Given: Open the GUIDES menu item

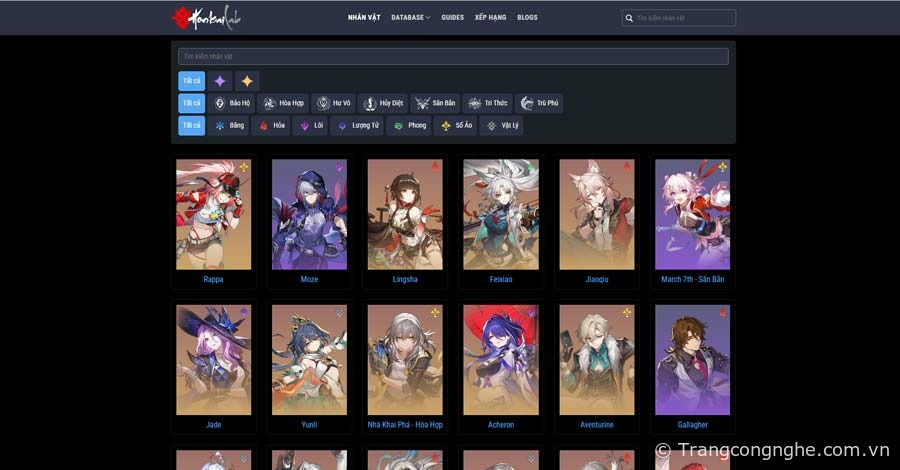Looking at the screenshot, I should click(452, 18).
